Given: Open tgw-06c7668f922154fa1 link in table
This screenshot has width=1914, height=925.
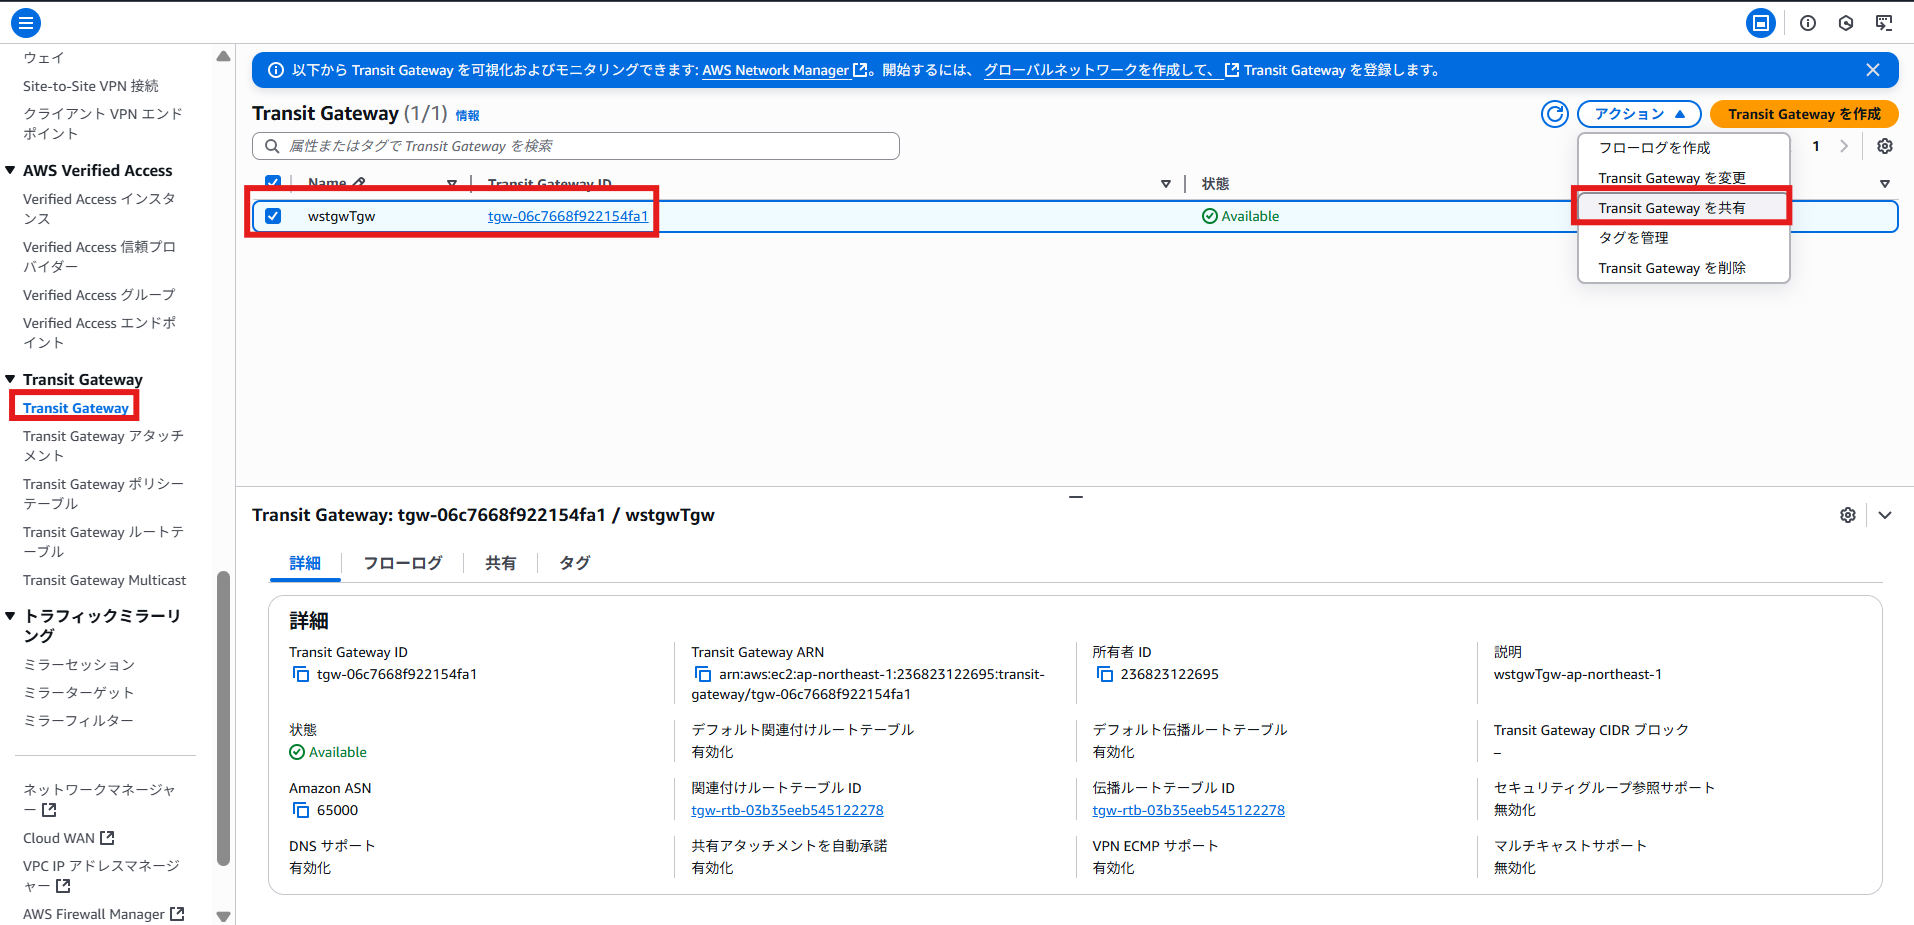Looking at the screenshot, I should [568, 216].
